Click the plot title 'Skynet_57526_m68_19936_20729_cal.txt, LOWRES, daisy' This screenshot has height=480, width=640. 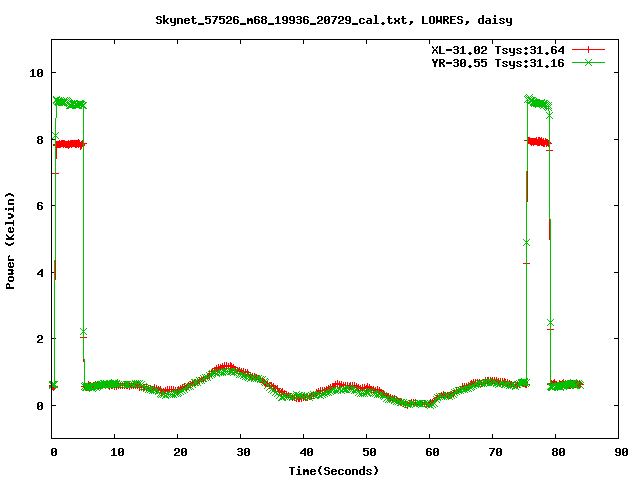(334, 20)
